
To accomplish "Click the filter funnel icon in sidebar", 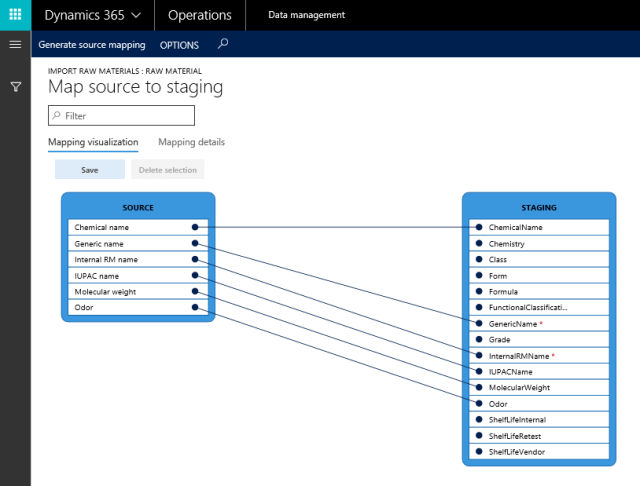I will tap(15, 87).
